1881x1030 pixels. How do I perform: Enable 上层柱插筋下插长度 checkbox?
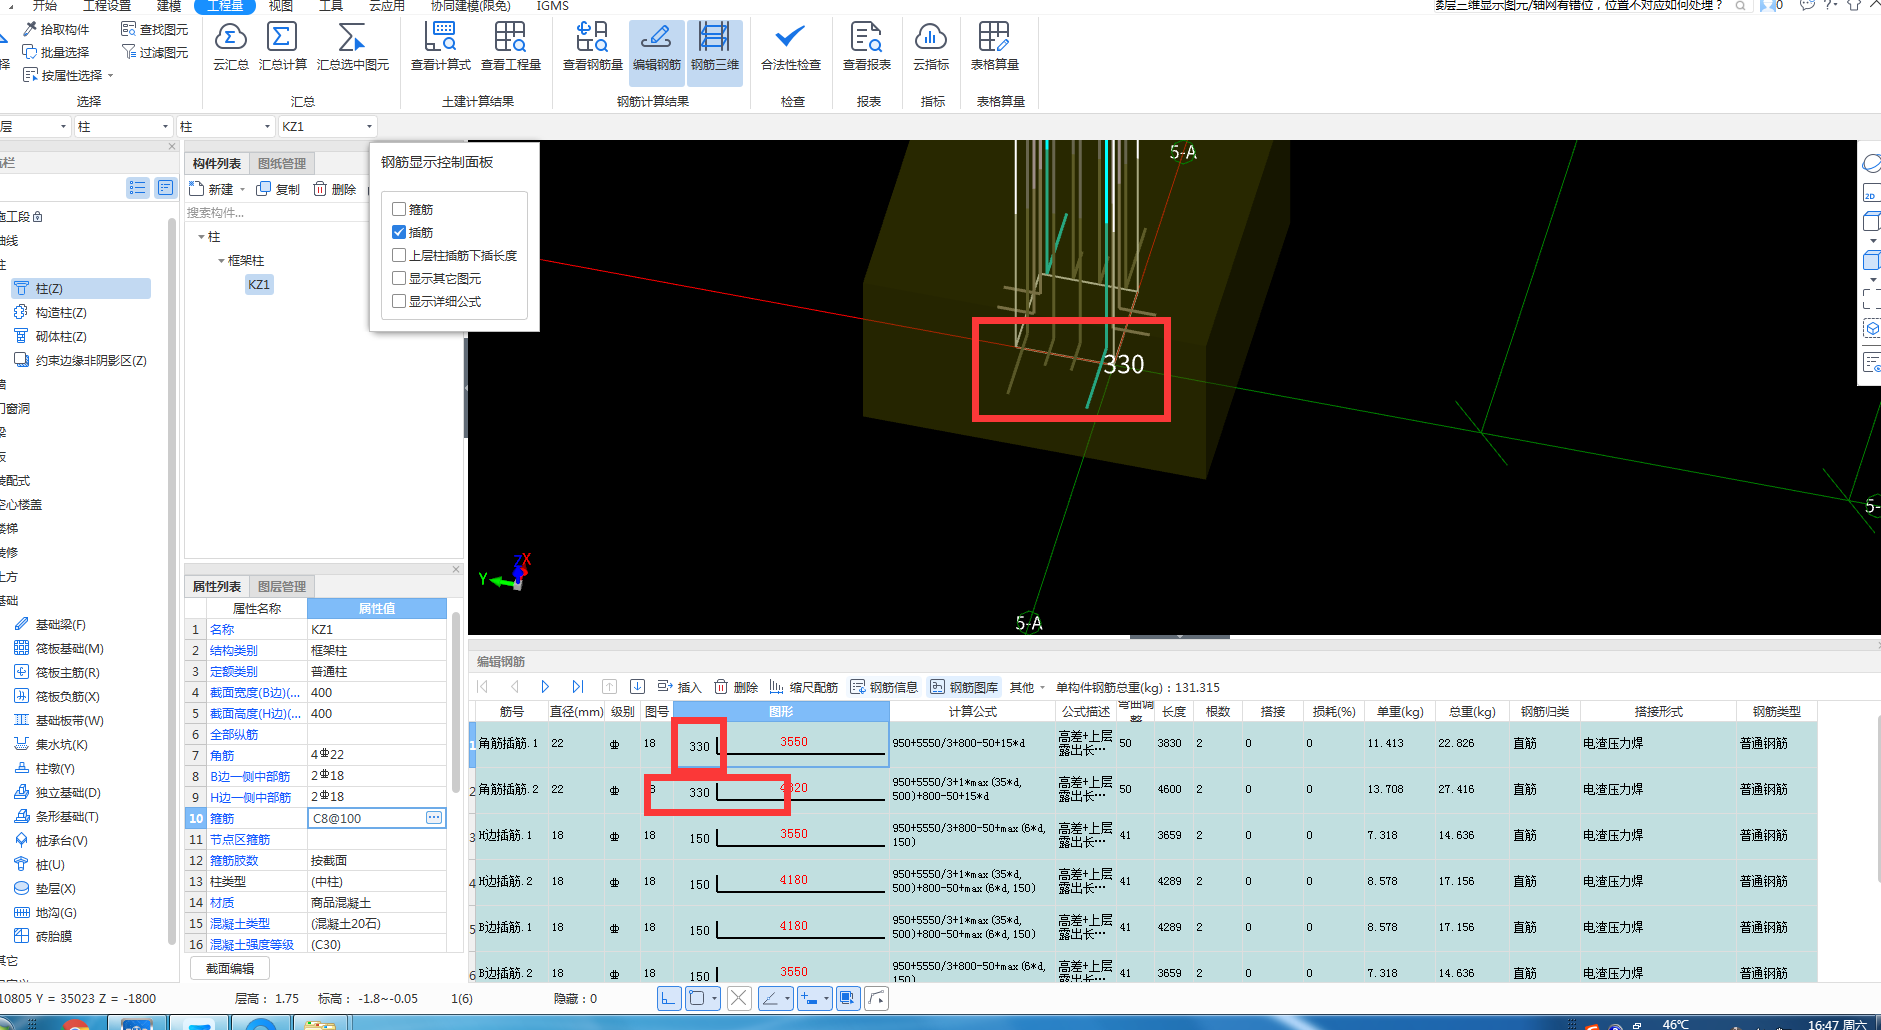399,255
